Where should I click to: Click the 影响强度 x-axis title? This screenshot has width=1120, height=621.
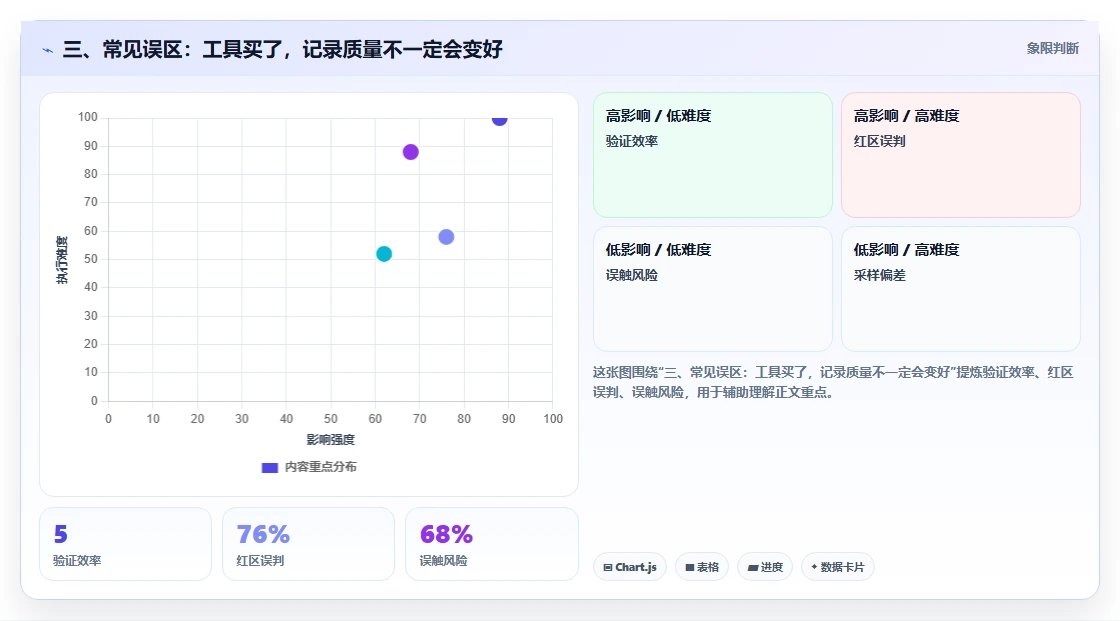[x=331, y=439]
